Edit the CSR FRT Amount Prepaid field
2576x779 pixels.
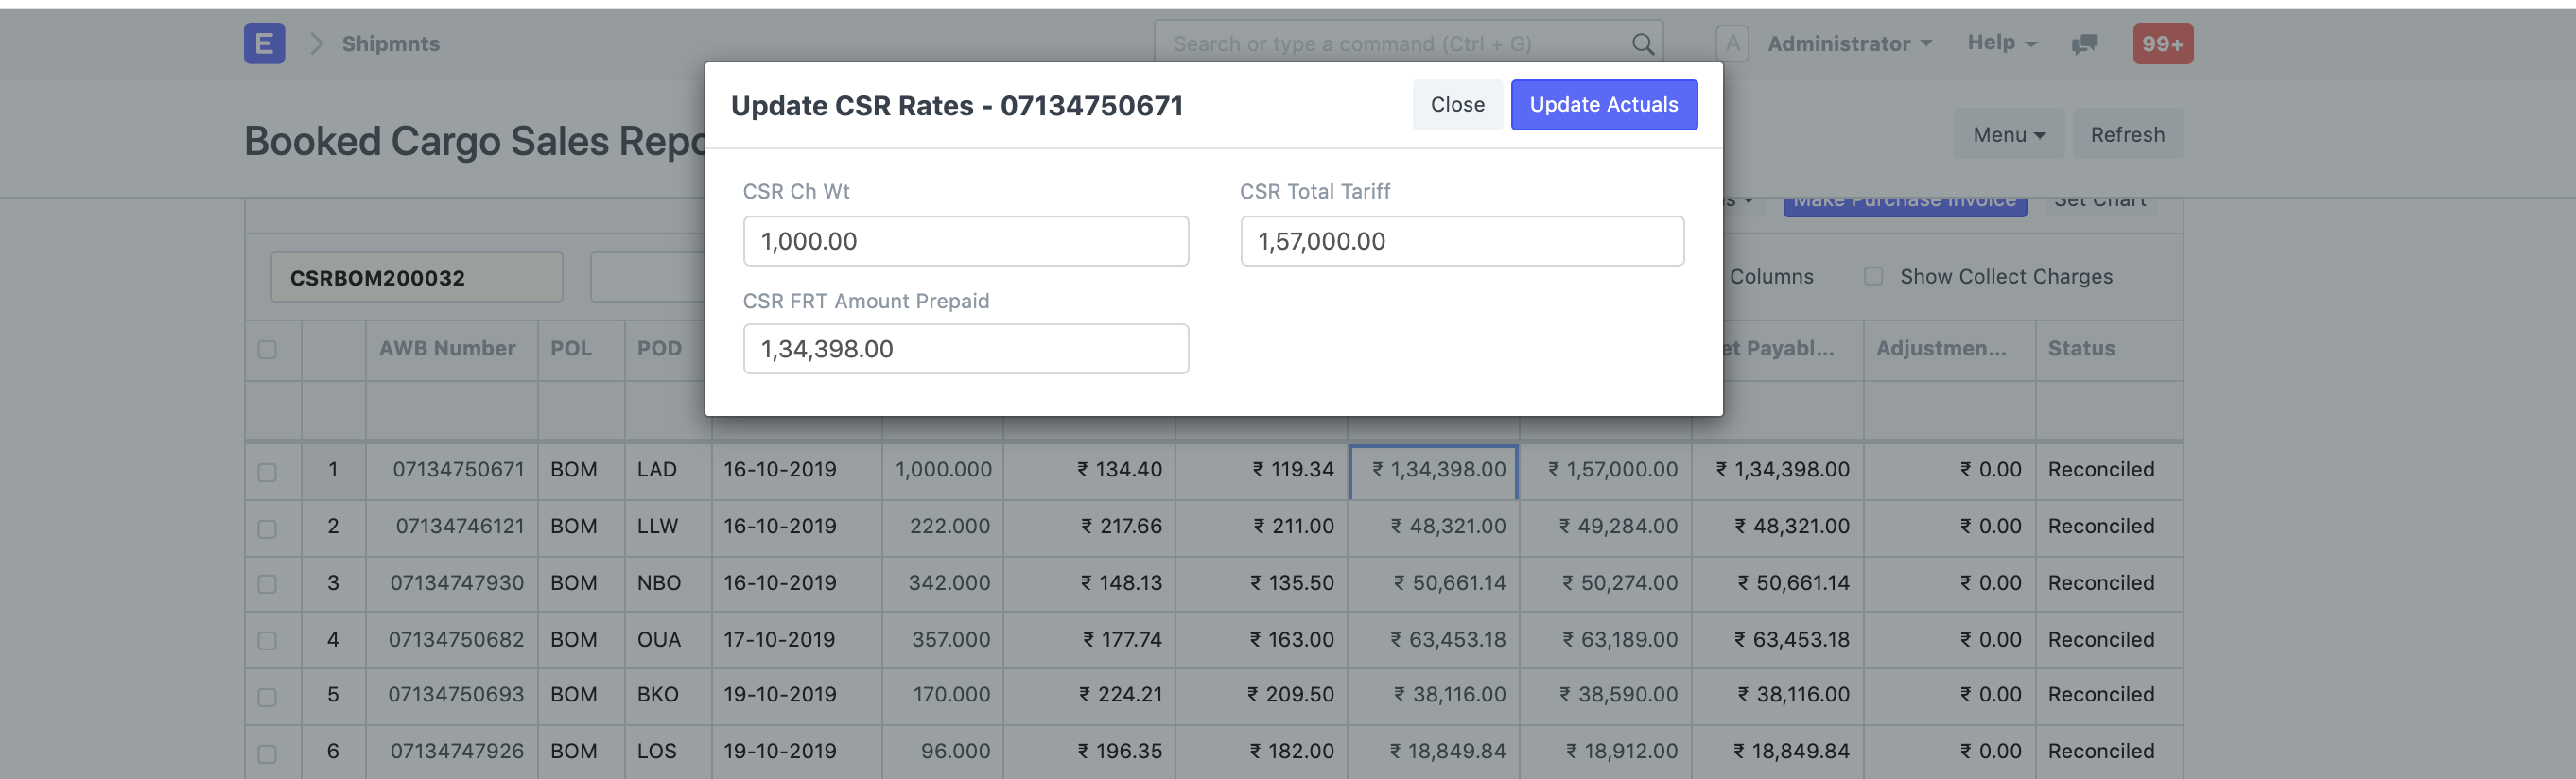click(x=965, y=349)
